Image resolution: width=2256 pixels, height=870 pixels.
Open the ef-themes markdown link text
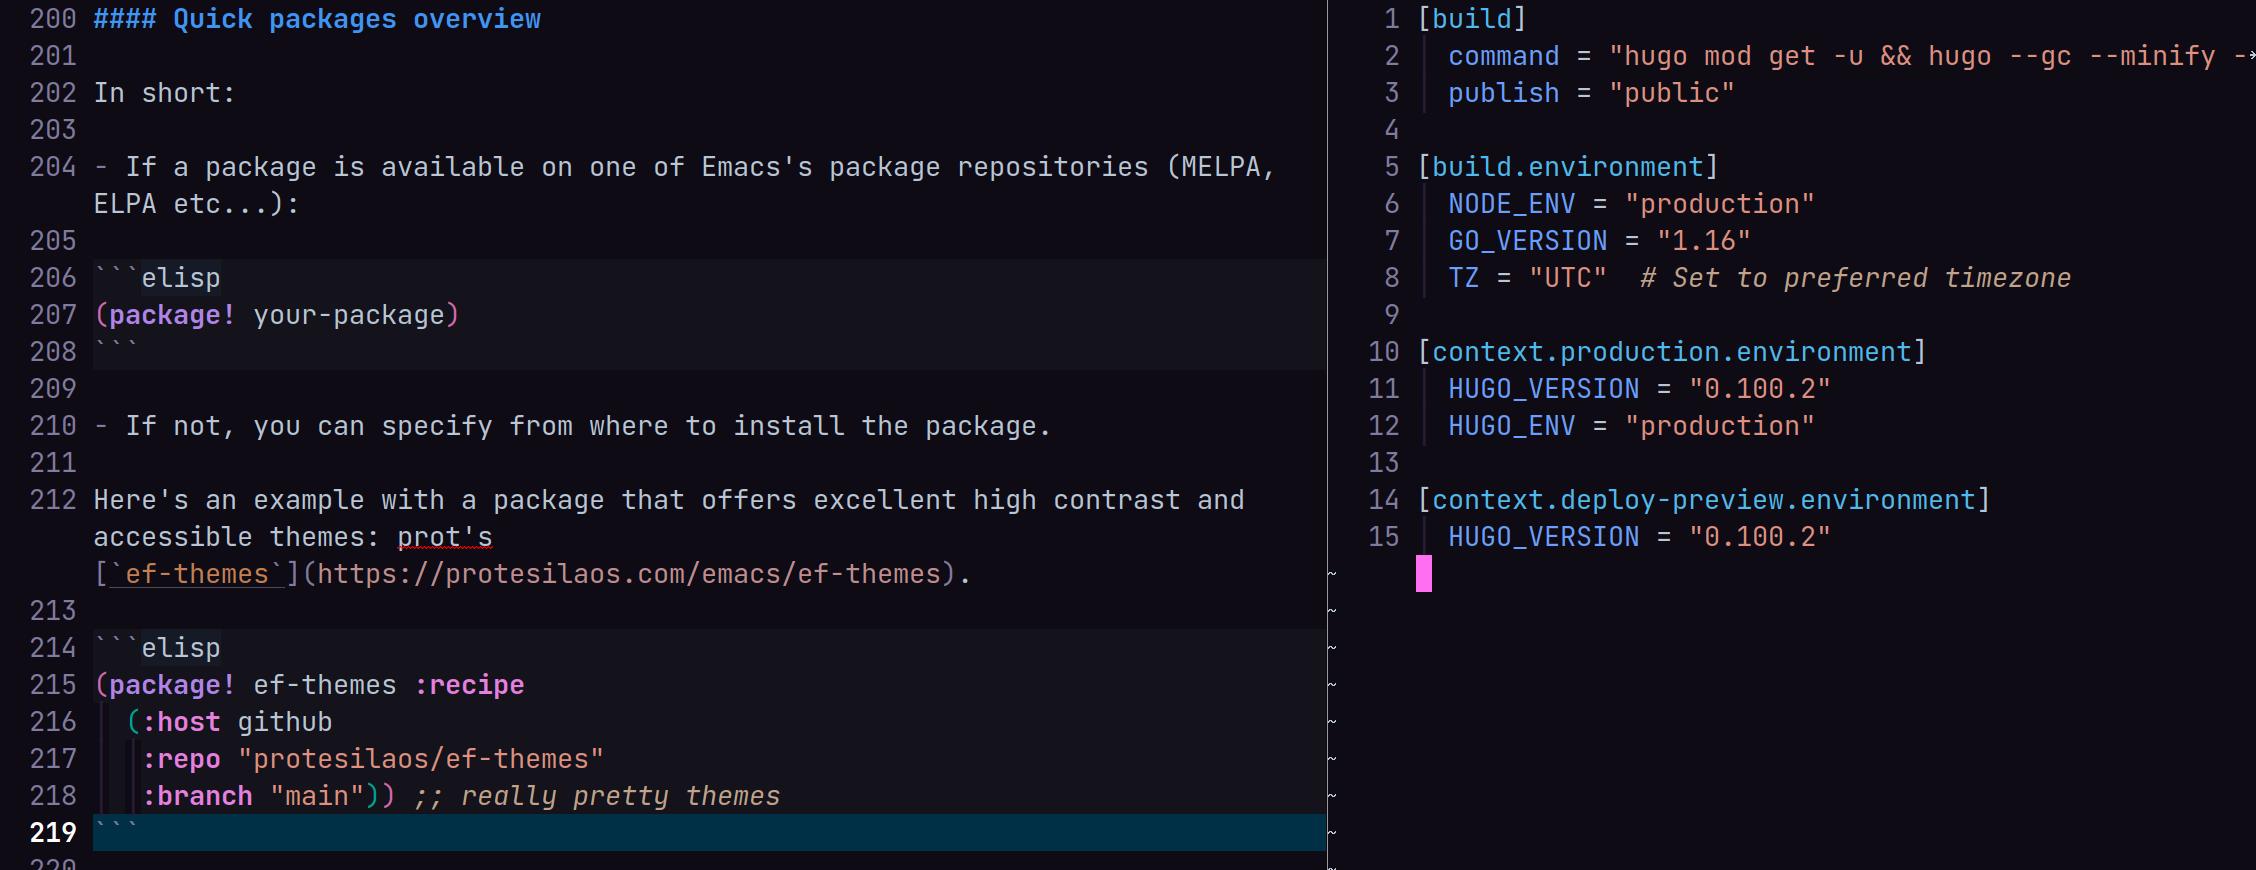click(196, 574)
